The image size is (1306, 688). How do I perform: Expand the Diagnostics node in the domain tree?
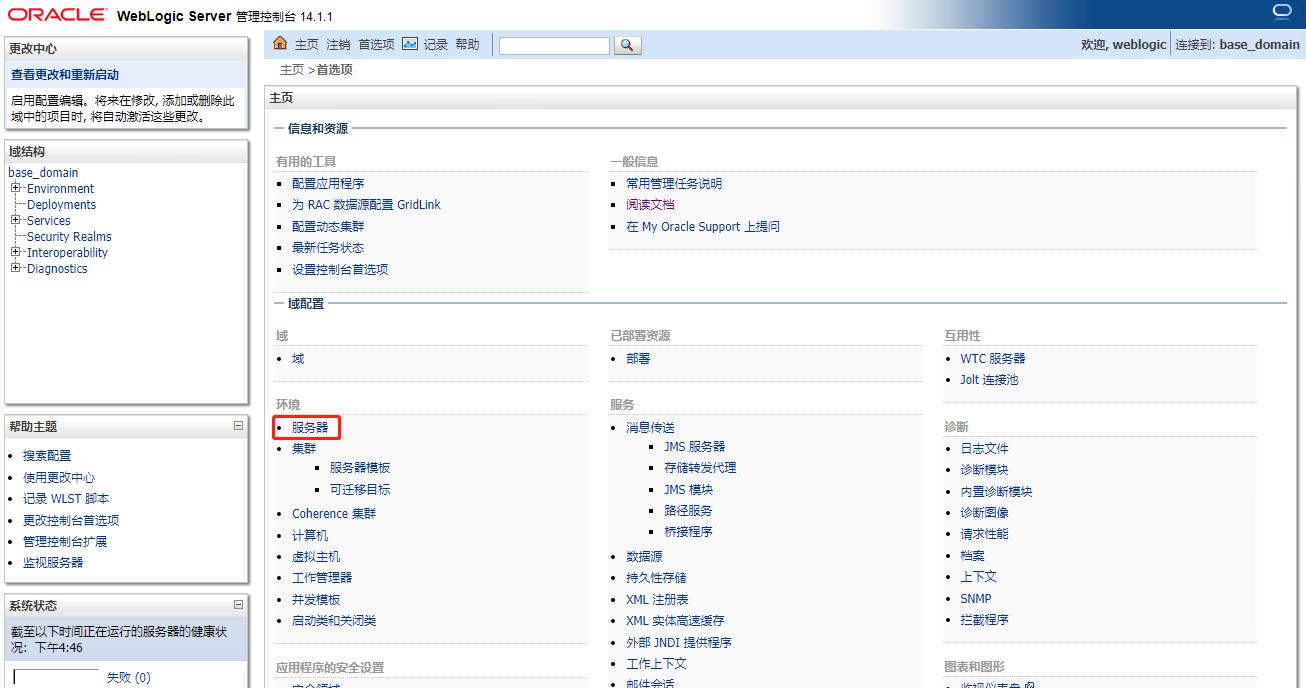tap(15, 269)
